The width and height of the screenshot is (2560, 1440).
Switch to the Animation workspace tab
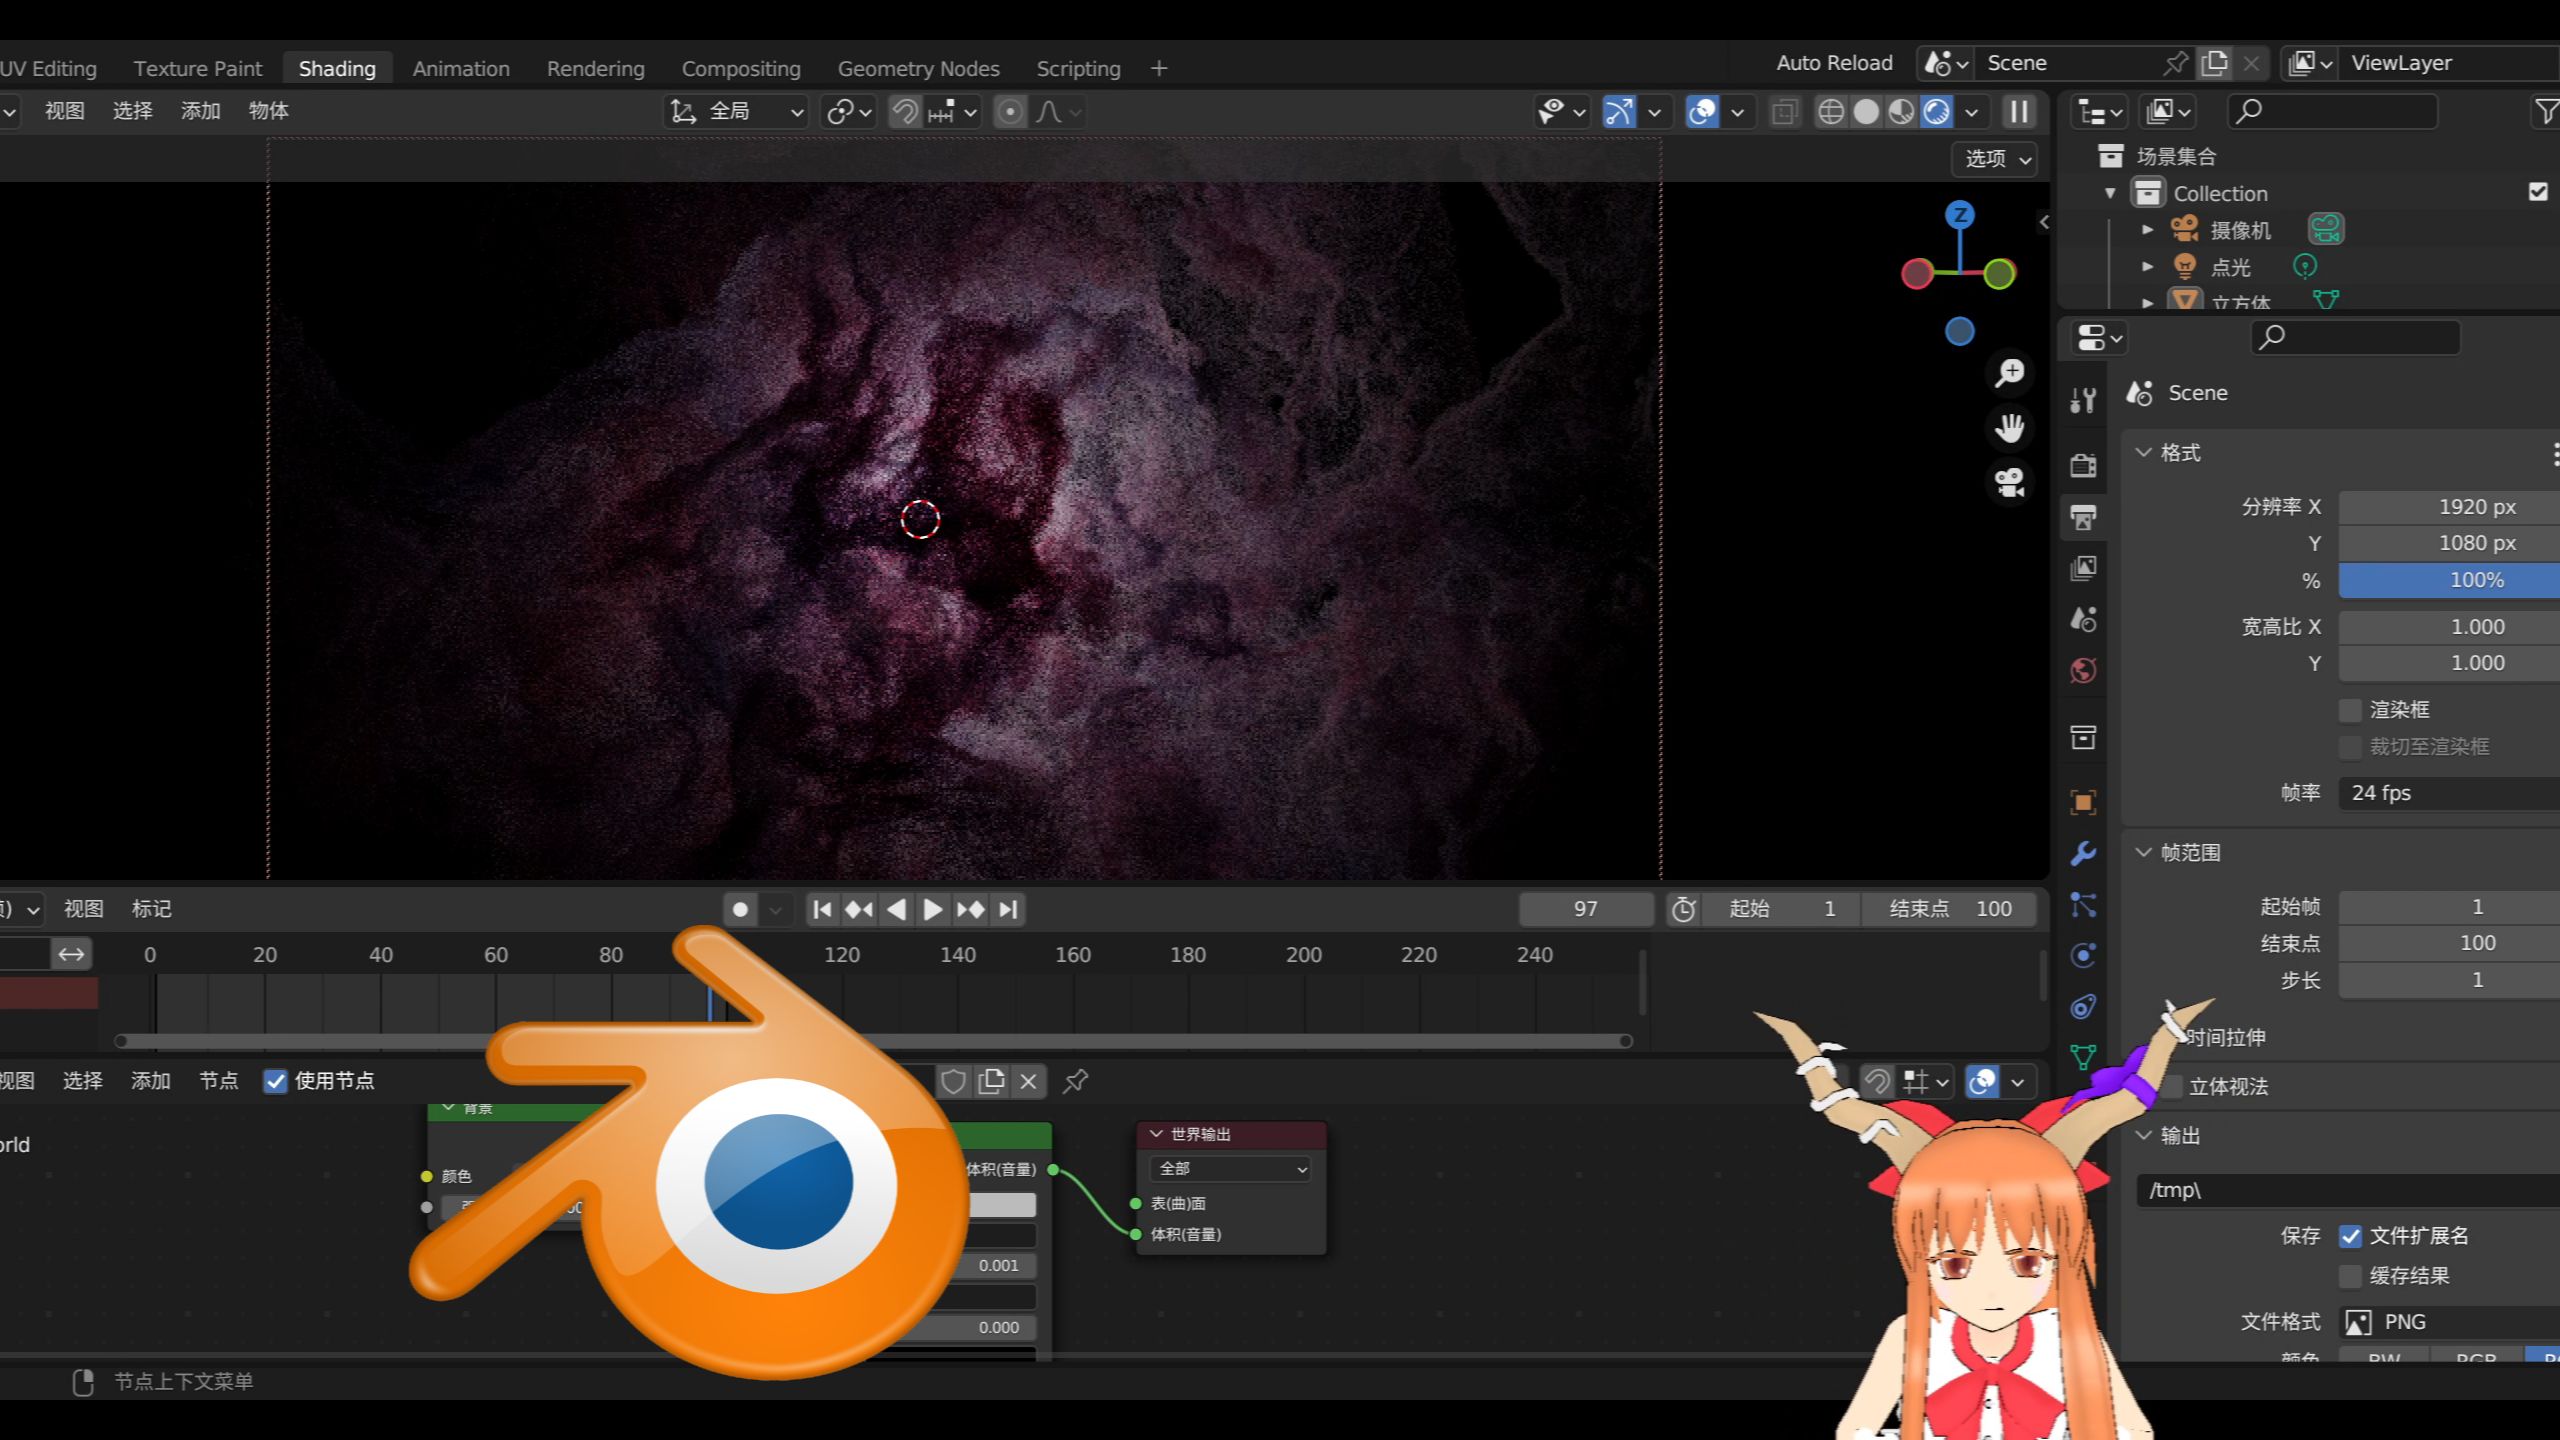tap(461, 68)
